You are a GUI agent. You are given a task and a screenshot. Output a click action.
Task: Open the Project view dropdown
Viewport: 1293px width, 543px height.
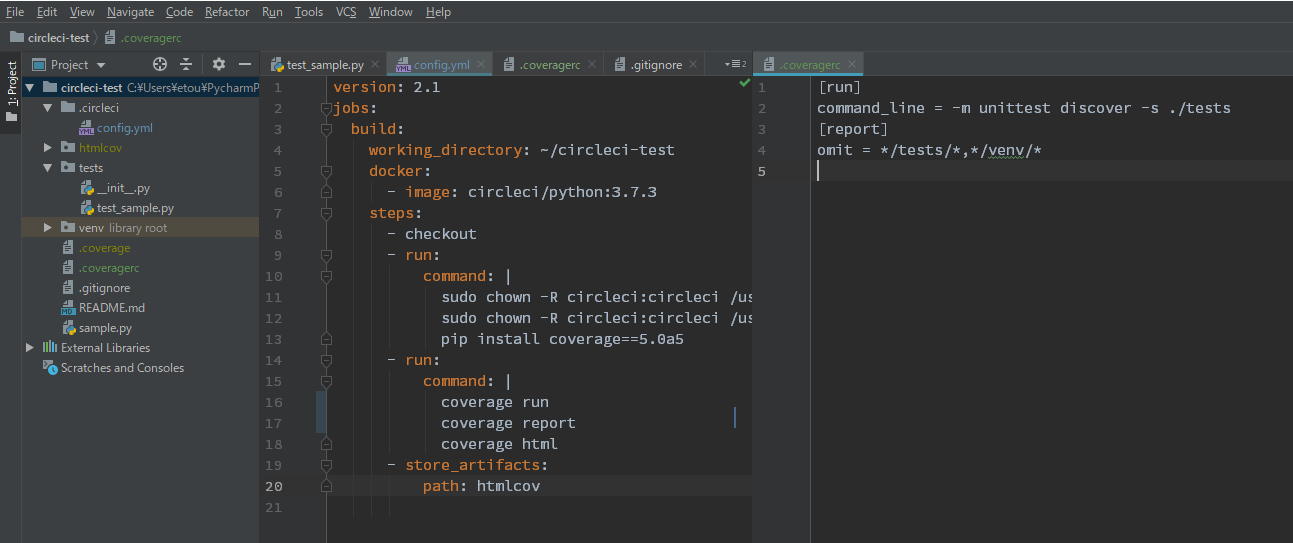(x=69, y=64)
